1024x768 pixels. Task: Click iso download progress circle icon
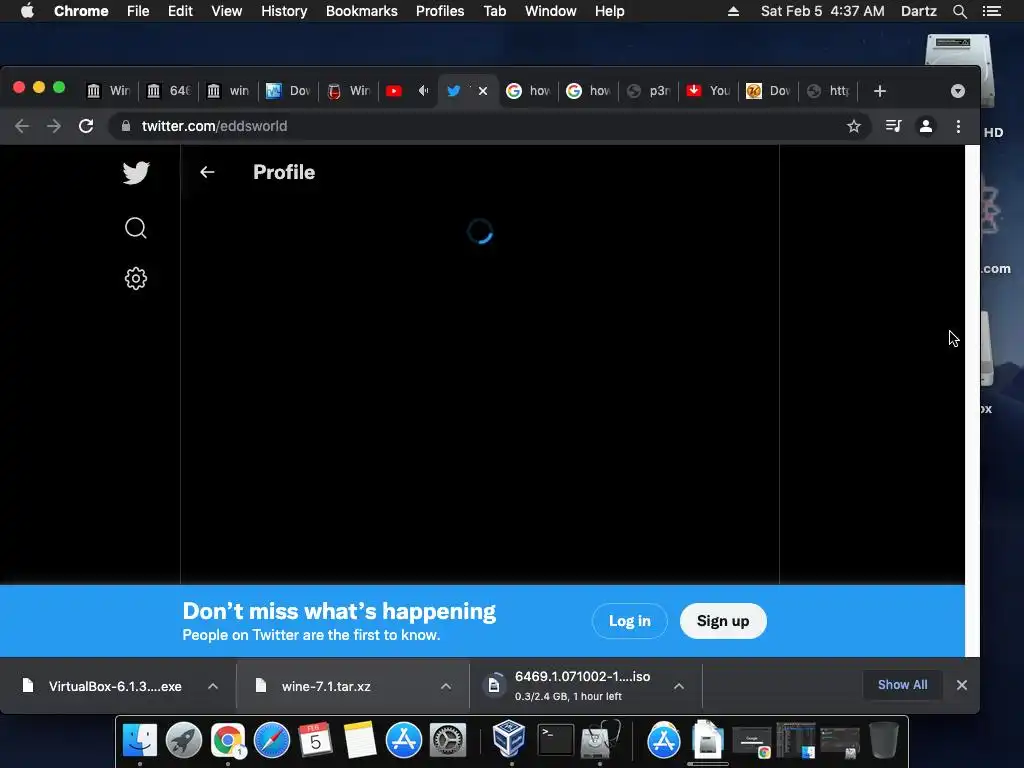point(494,686)
